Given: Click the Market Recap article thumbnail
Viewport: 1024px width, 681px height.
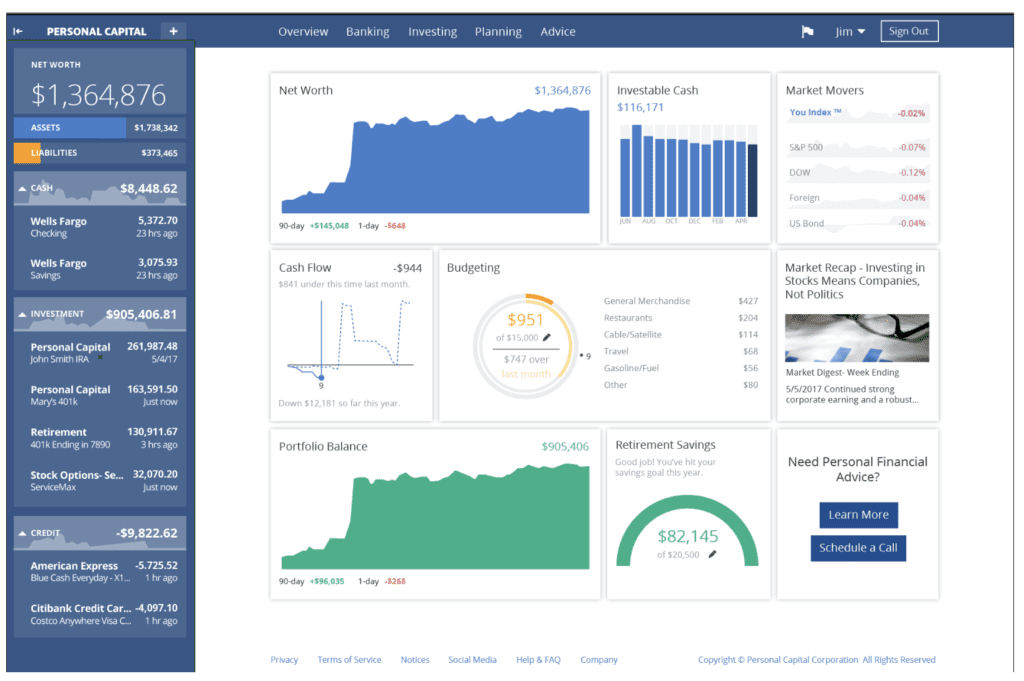Looking at the screenshot, I should [856, 338].
